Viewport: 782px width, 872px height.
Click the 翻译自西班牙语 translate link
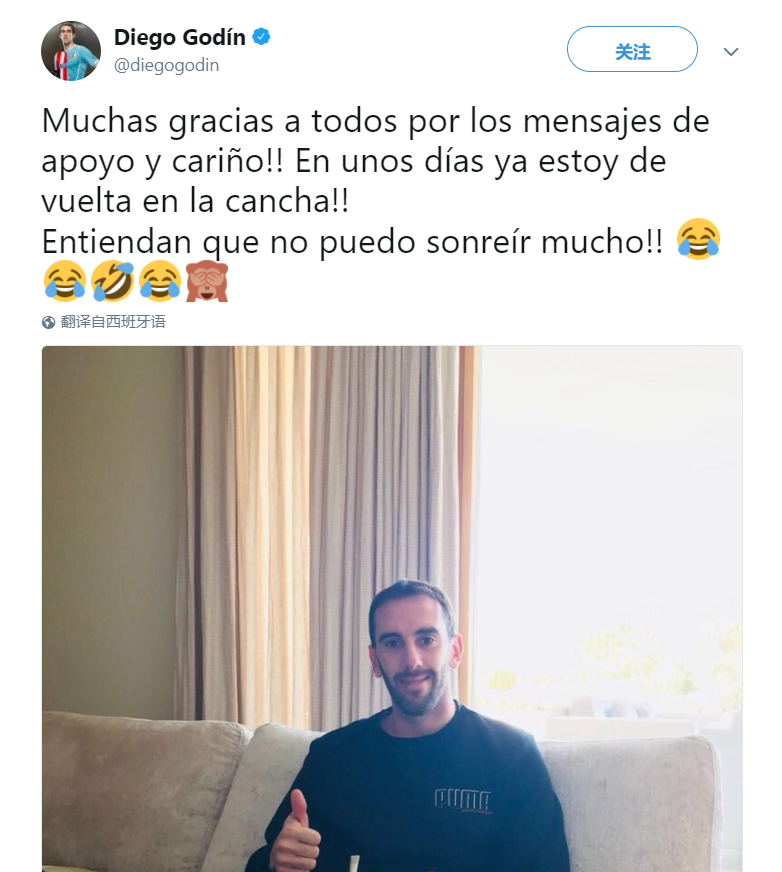pyautogui.click(x=113, y=322)
